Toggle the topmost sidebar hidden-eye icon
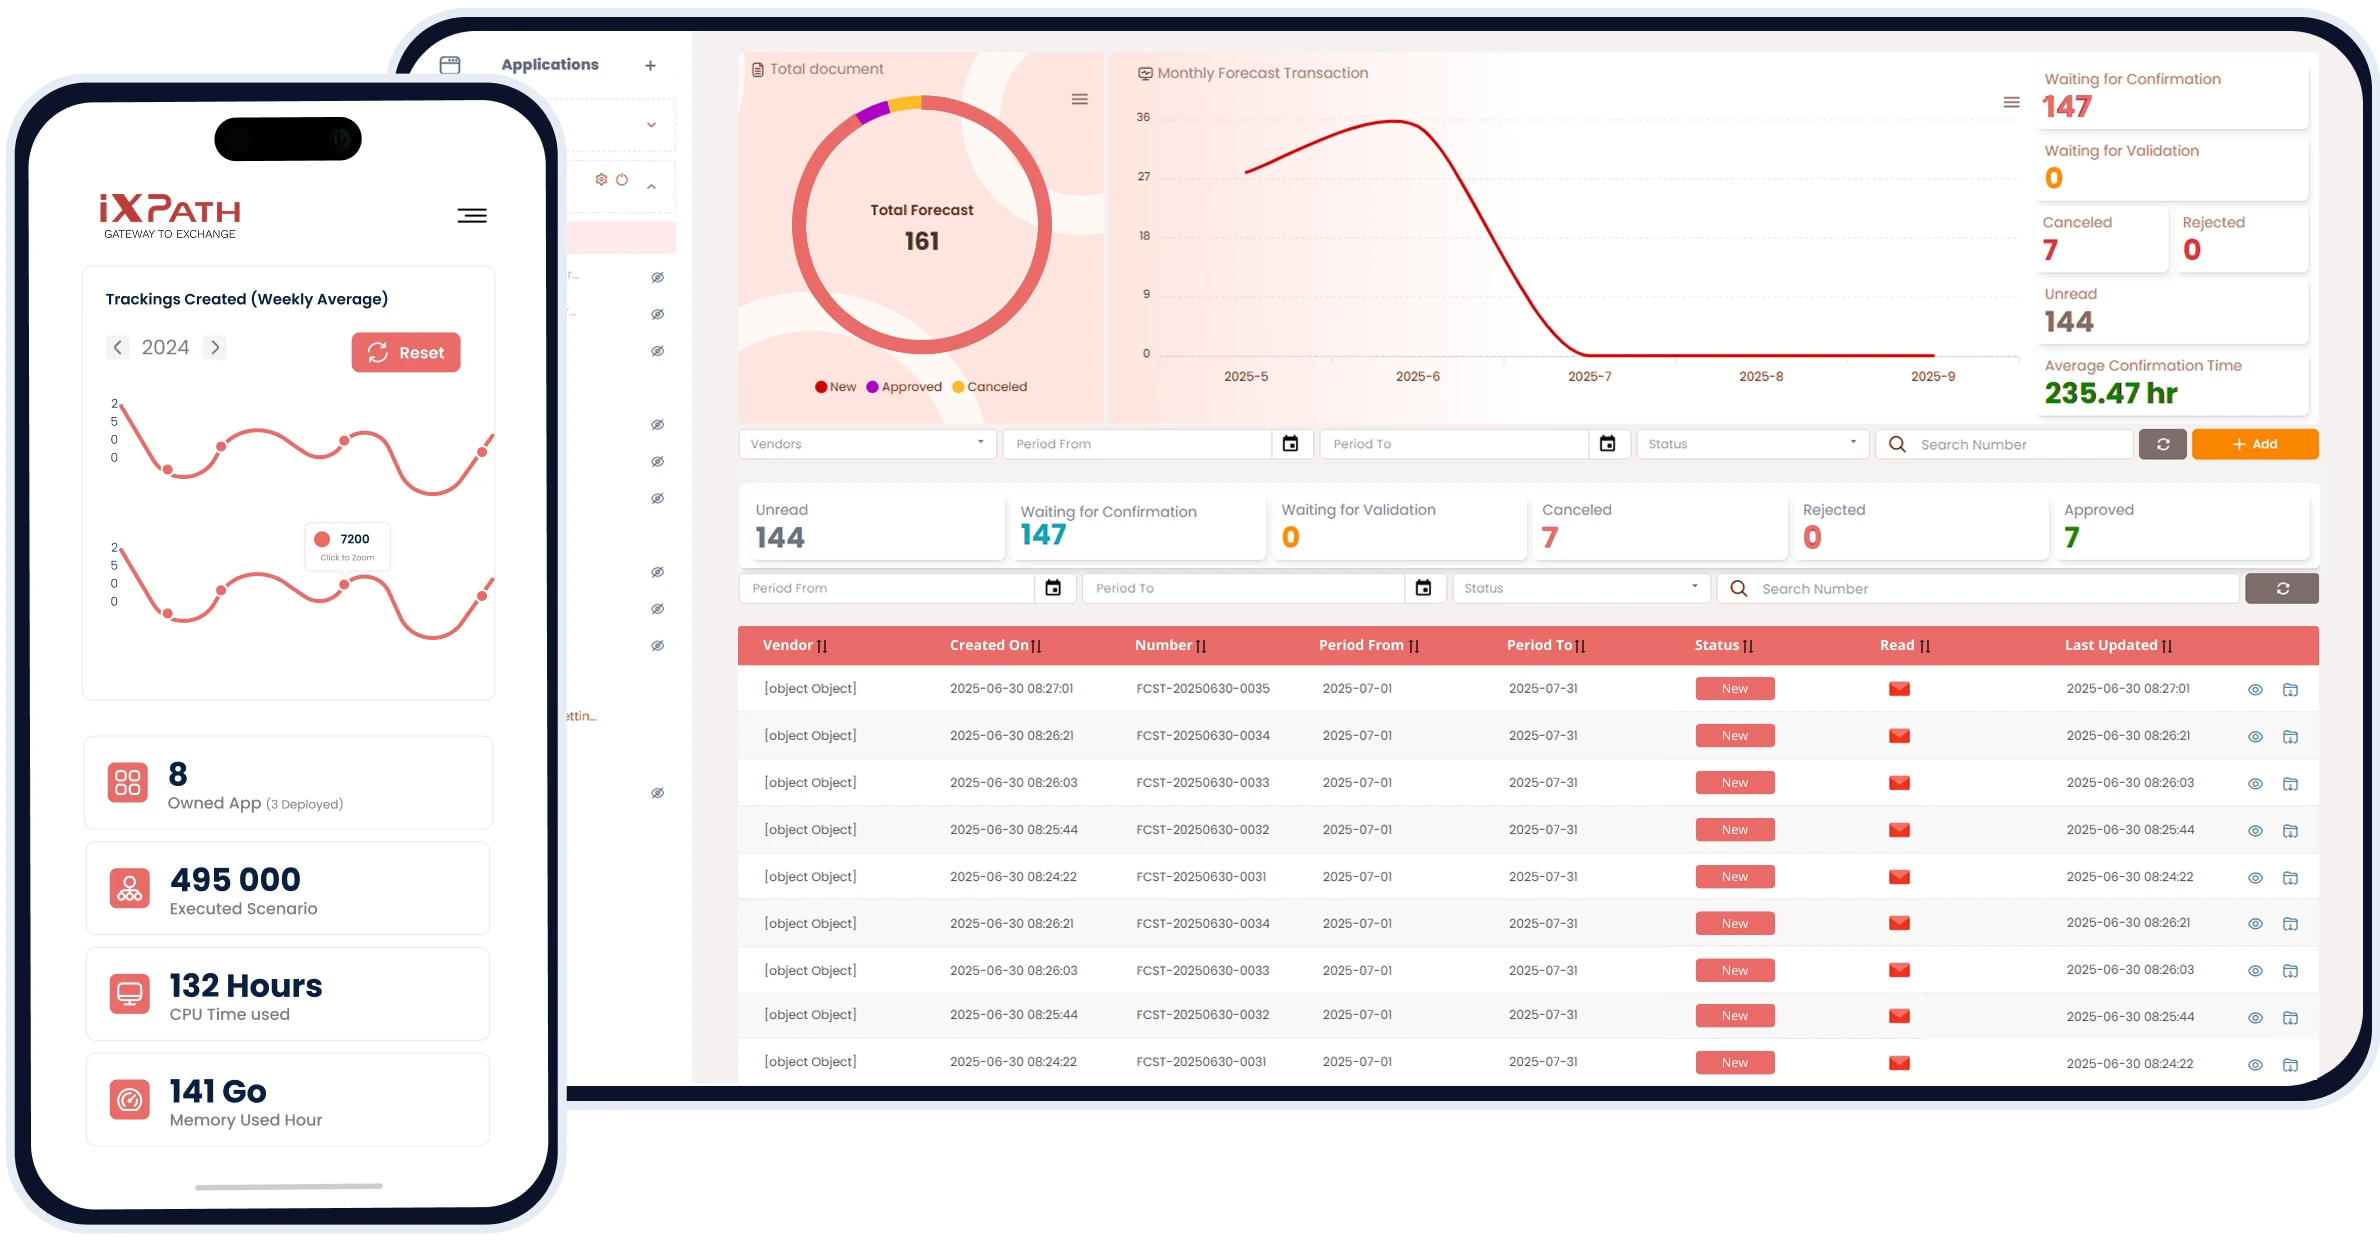The height and width of the screenshot is (1242, 2380). click(657, 277)
